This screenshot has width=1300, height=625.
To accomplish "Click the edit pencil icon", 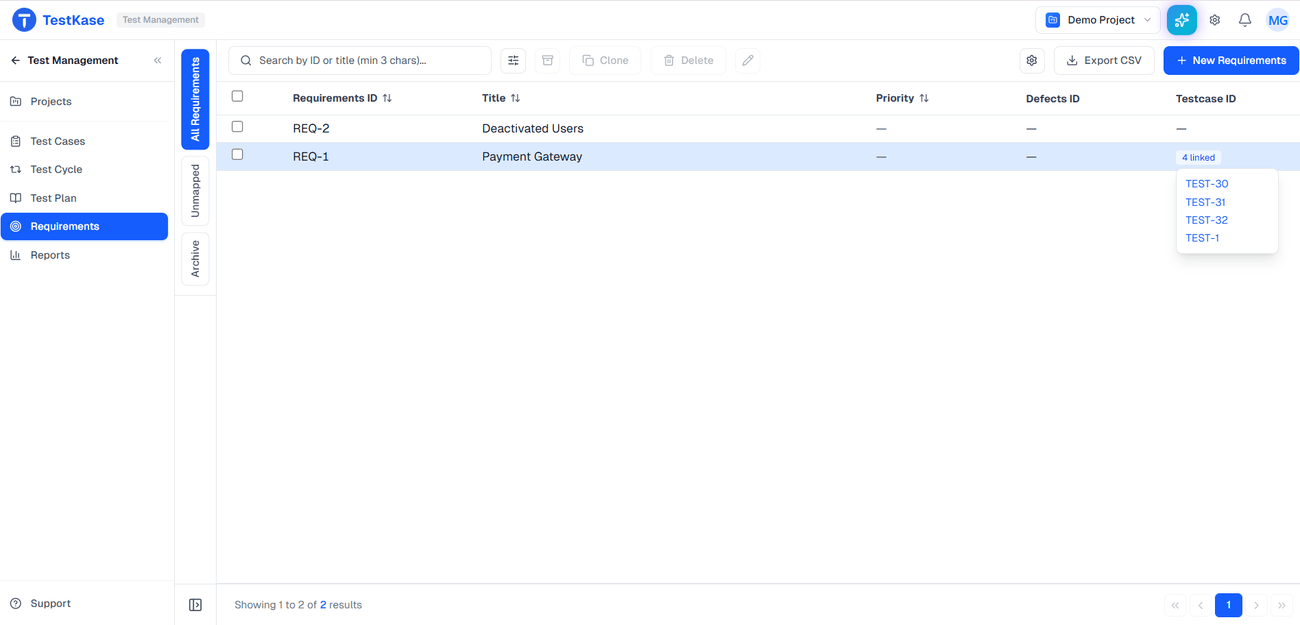I will (x=747, y=61).
